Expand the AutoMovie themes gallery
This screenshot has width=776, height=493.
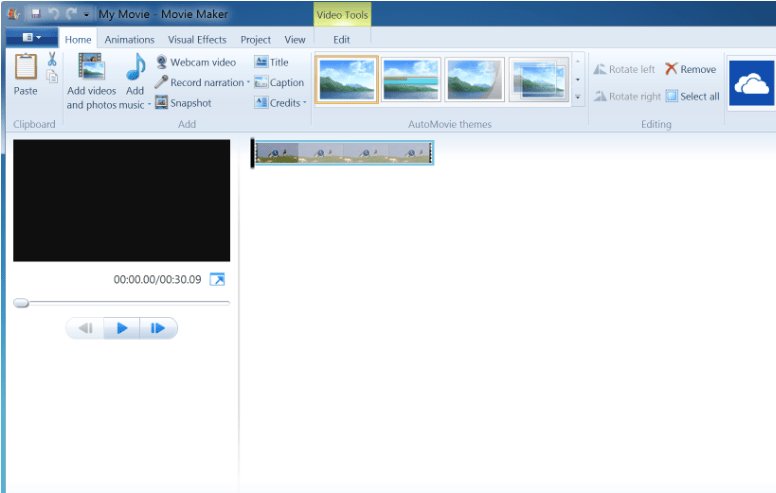pyautogui.click(x=578, y=97)
